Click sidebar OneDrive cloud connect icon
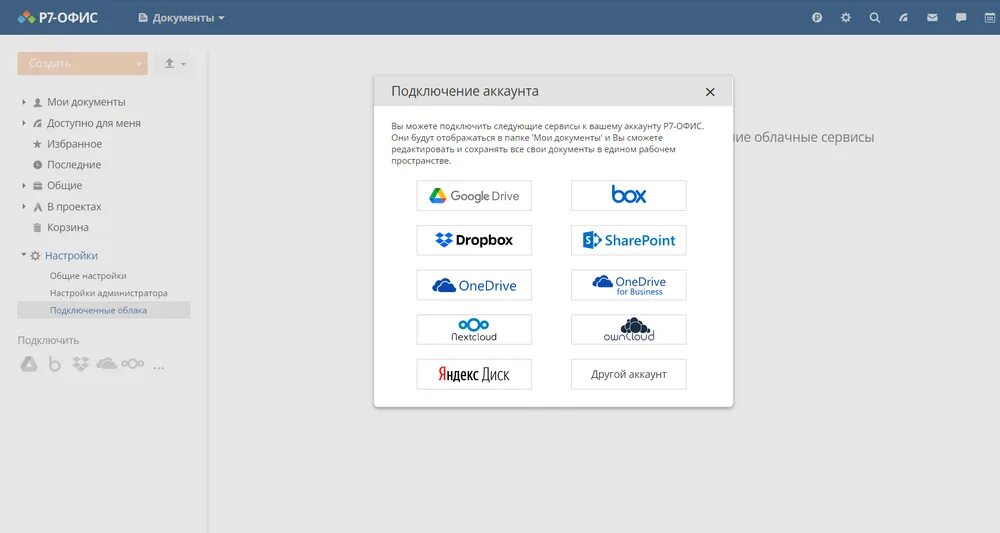Image resolution: width=1000 pixels, height=533 pixels. (107, 364)
